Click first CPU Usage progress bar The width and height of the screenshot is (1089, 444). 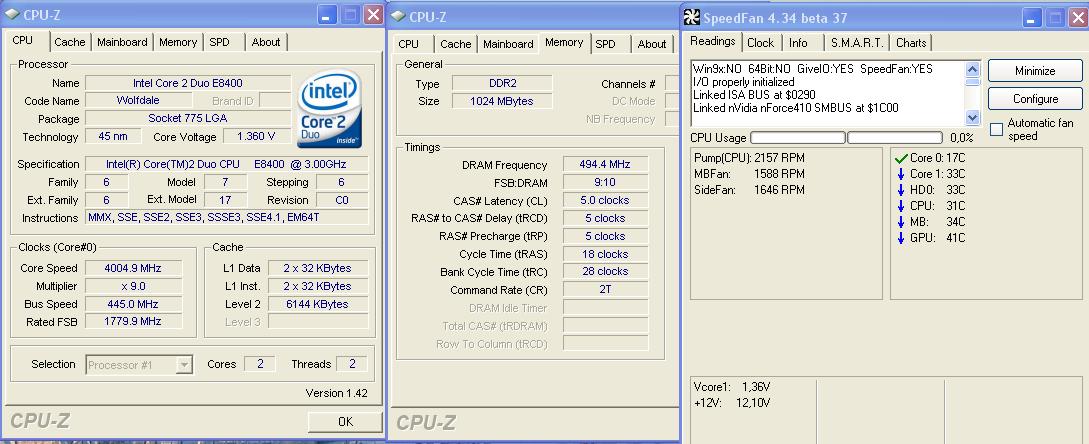coord(798,138)
